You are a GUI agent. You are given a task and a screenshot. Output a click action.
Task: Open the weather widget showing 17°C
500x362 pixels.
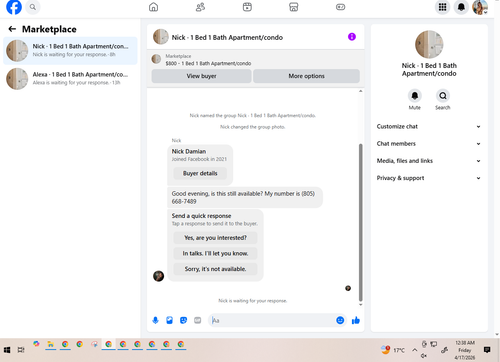click(x=393, y=350)
